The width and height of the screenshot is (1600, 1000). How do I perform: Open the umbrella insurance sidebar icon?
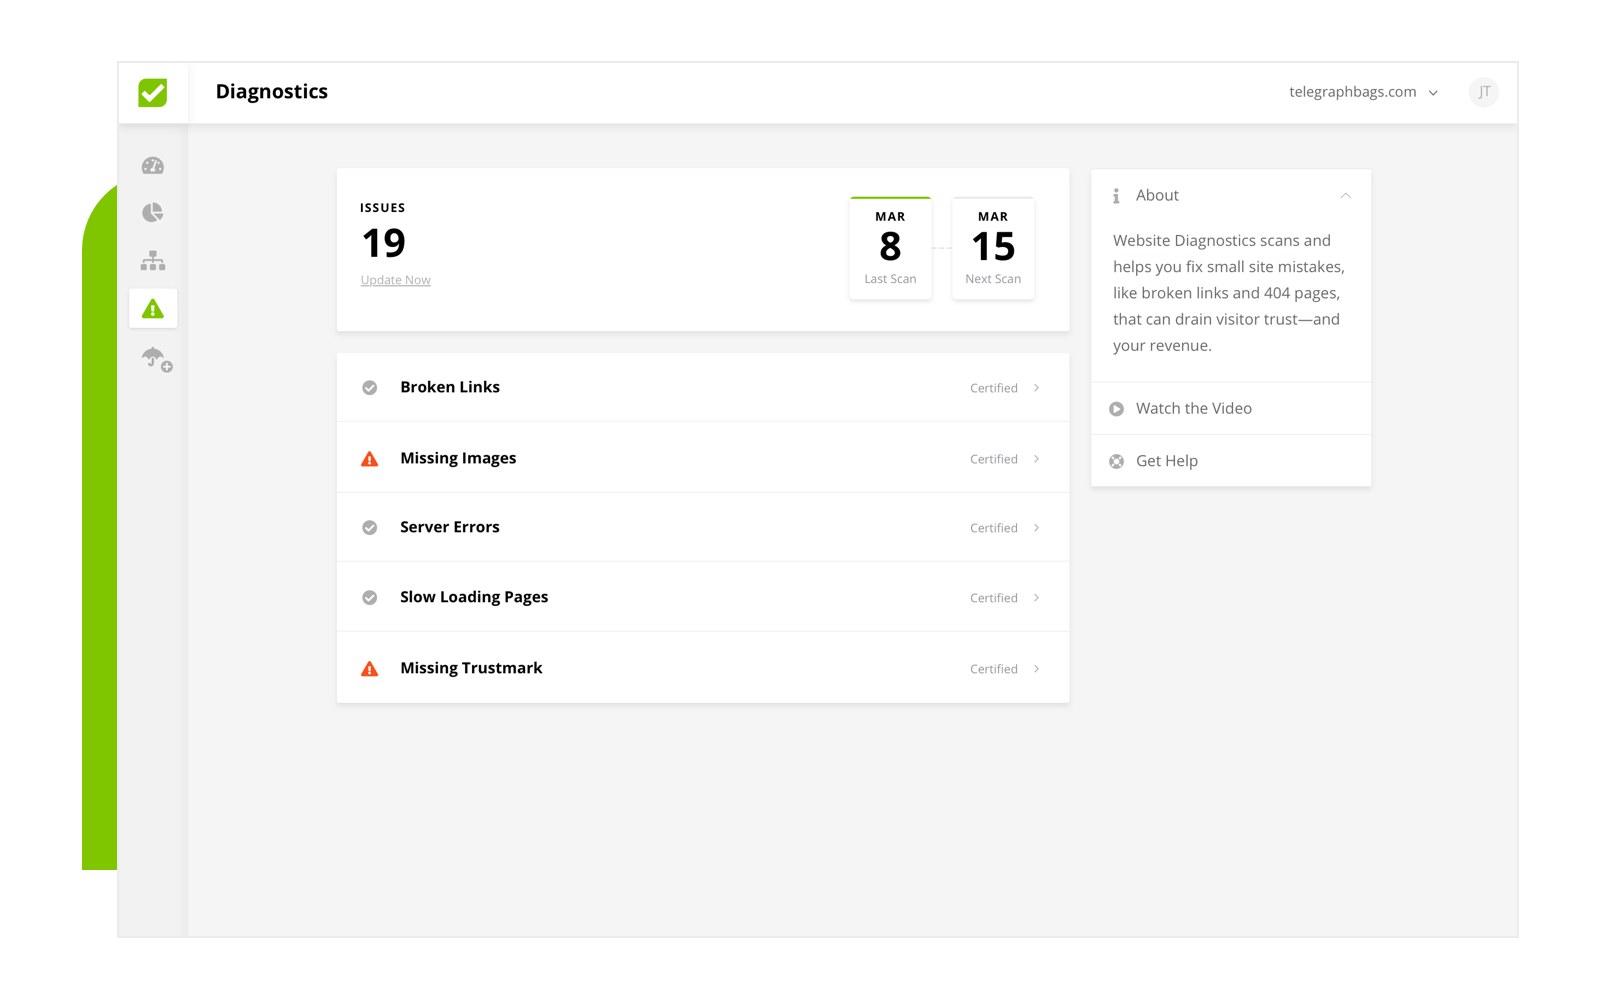point(156,358)
